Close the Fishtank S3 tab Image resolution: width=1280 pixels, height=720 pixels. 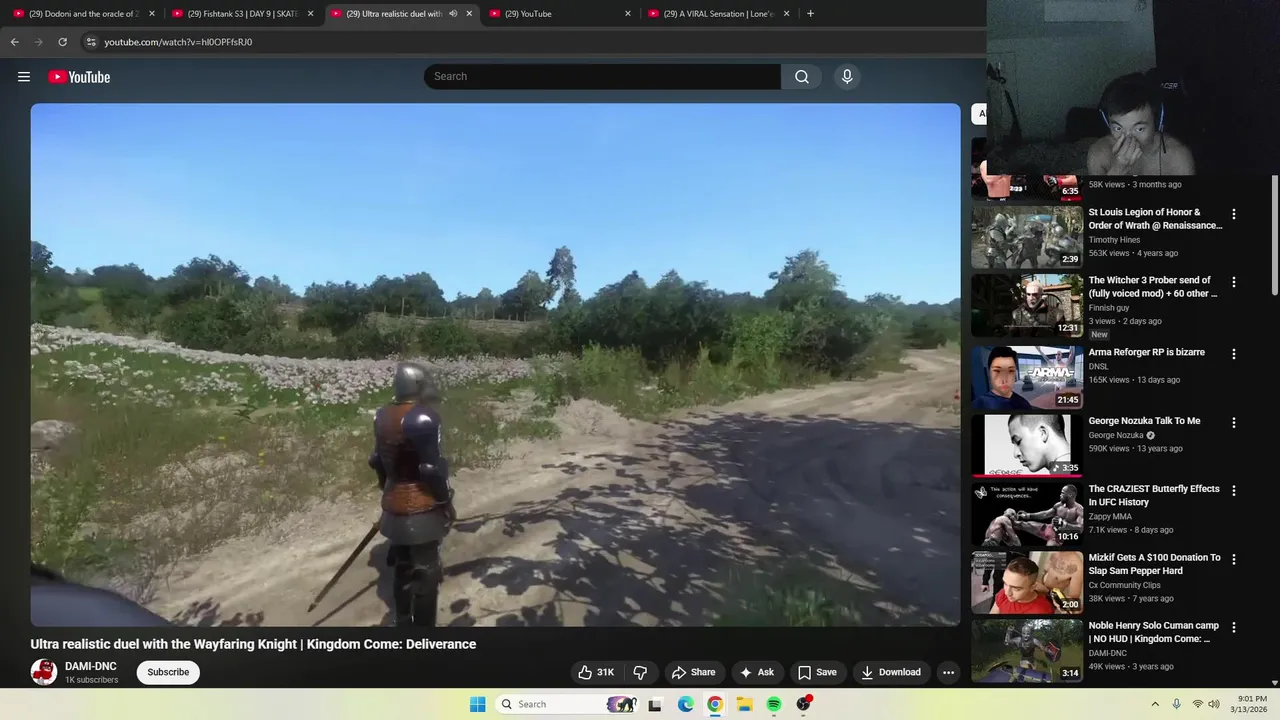(x=310, y=14)
